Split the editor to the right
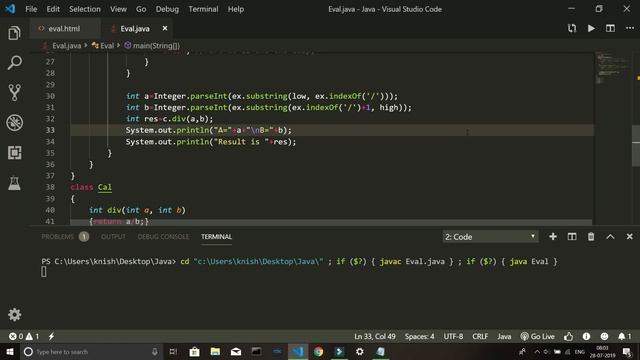This screenshot has height=360, width=640. click(x=610, y=28)
